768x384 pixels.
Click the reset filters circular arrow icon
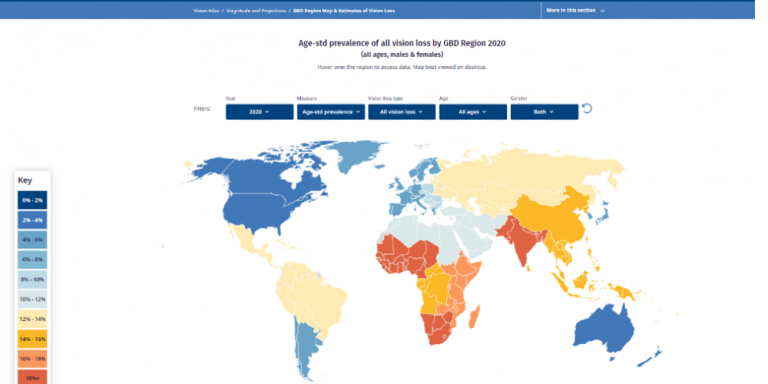[587, 108]
